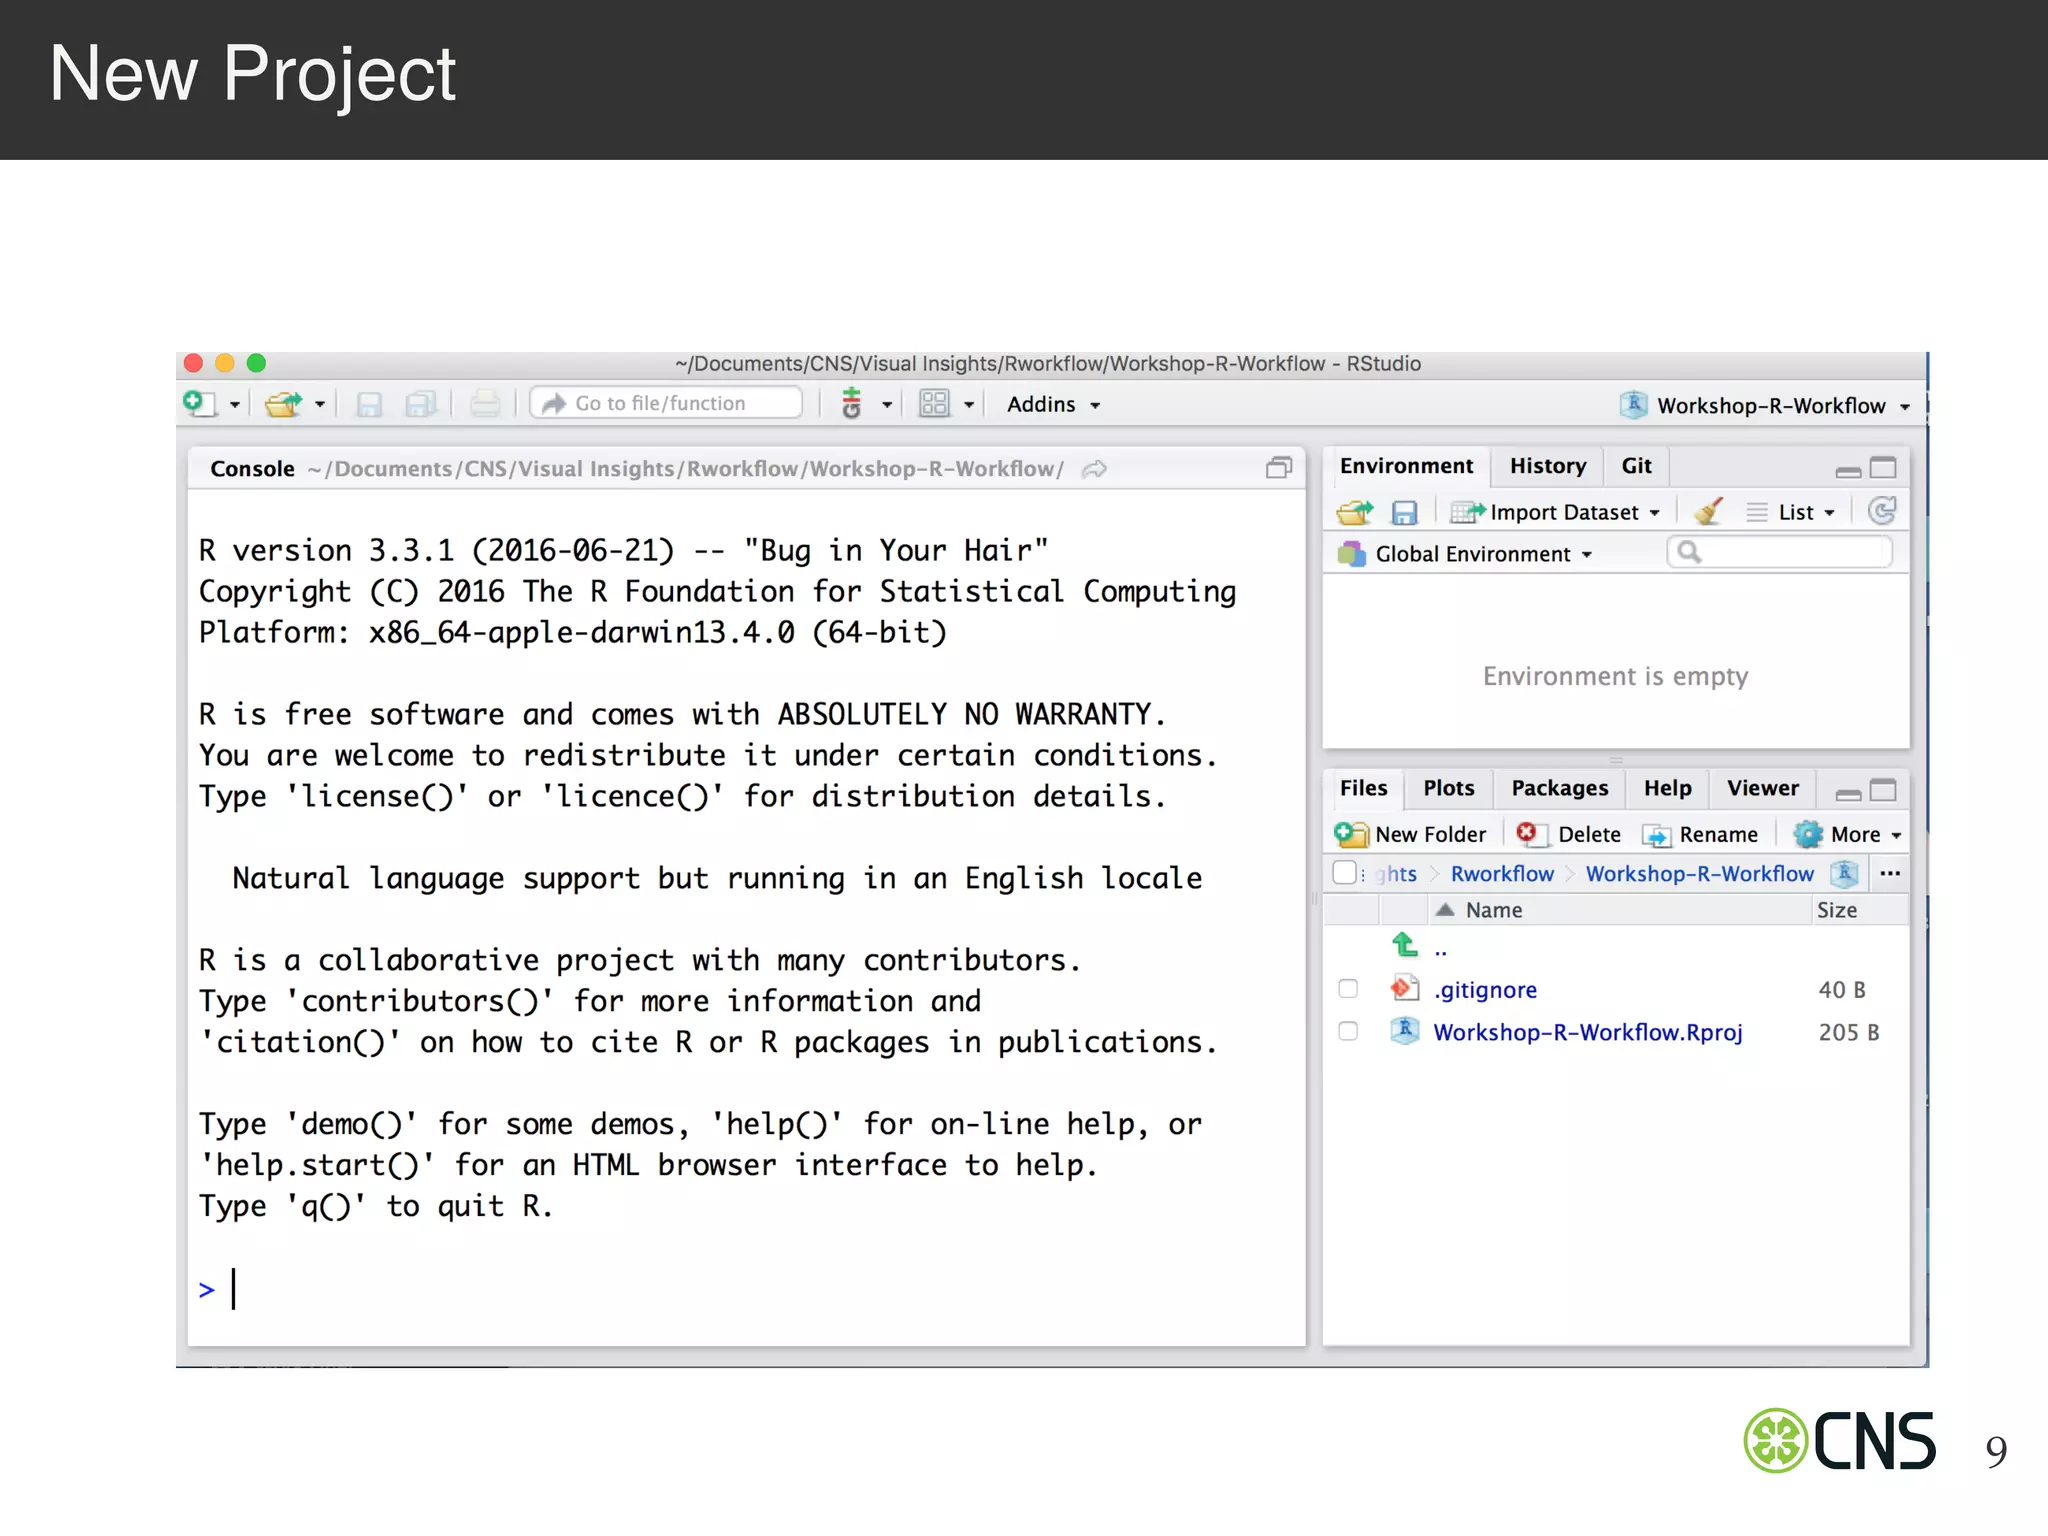The image size is (2048, 1536).
Task: Click the open file folder icon
Action: (283, 404)
